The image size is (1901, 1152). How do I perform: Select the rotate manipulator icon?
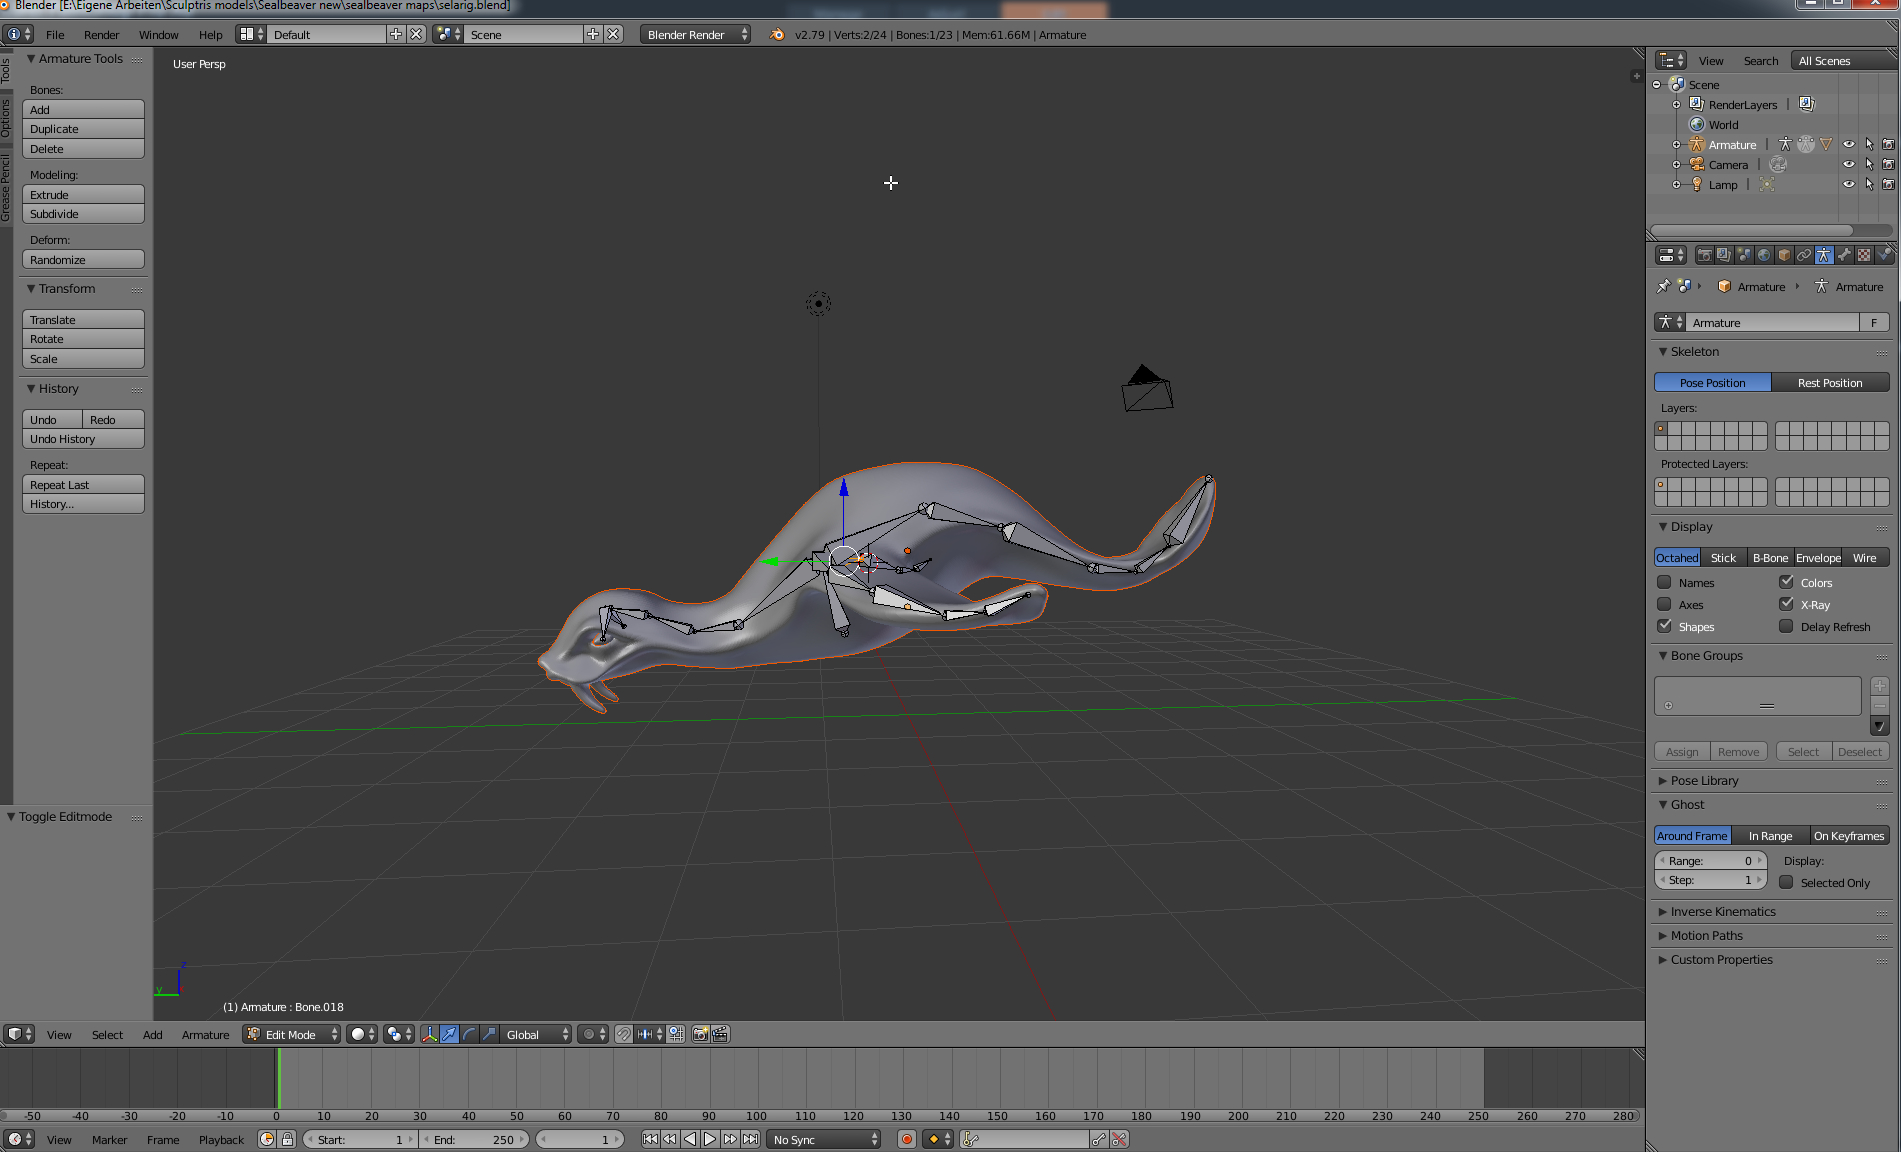click(469, 1035)
